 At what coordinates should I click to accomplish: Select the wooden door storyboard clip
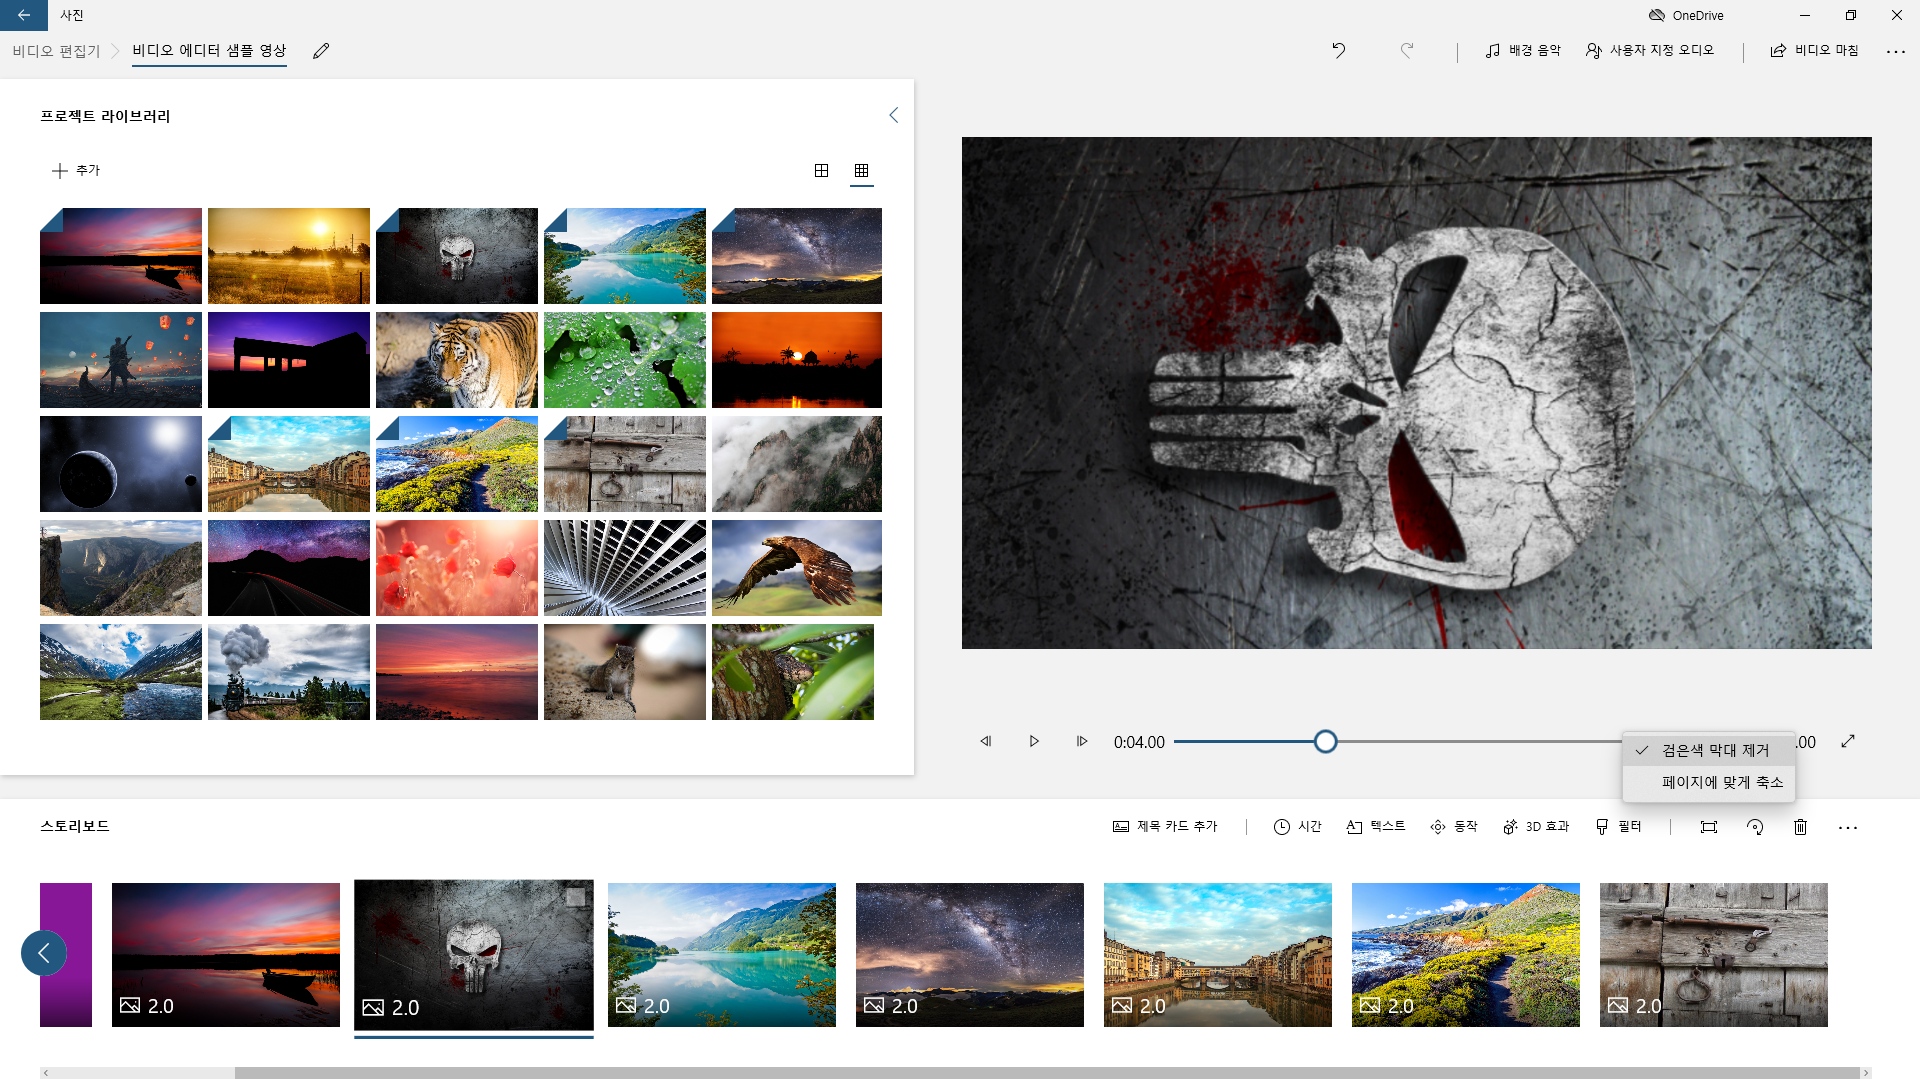pos(1714,954)
